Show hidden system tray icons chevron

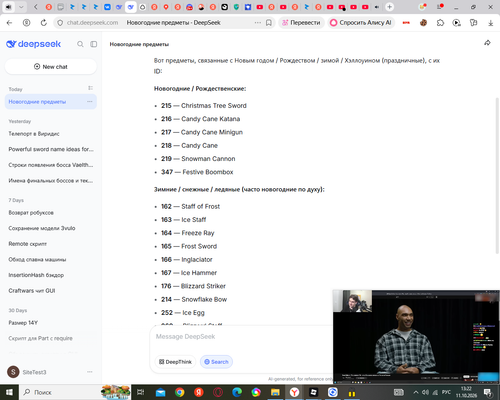click(x=416, y=392)
